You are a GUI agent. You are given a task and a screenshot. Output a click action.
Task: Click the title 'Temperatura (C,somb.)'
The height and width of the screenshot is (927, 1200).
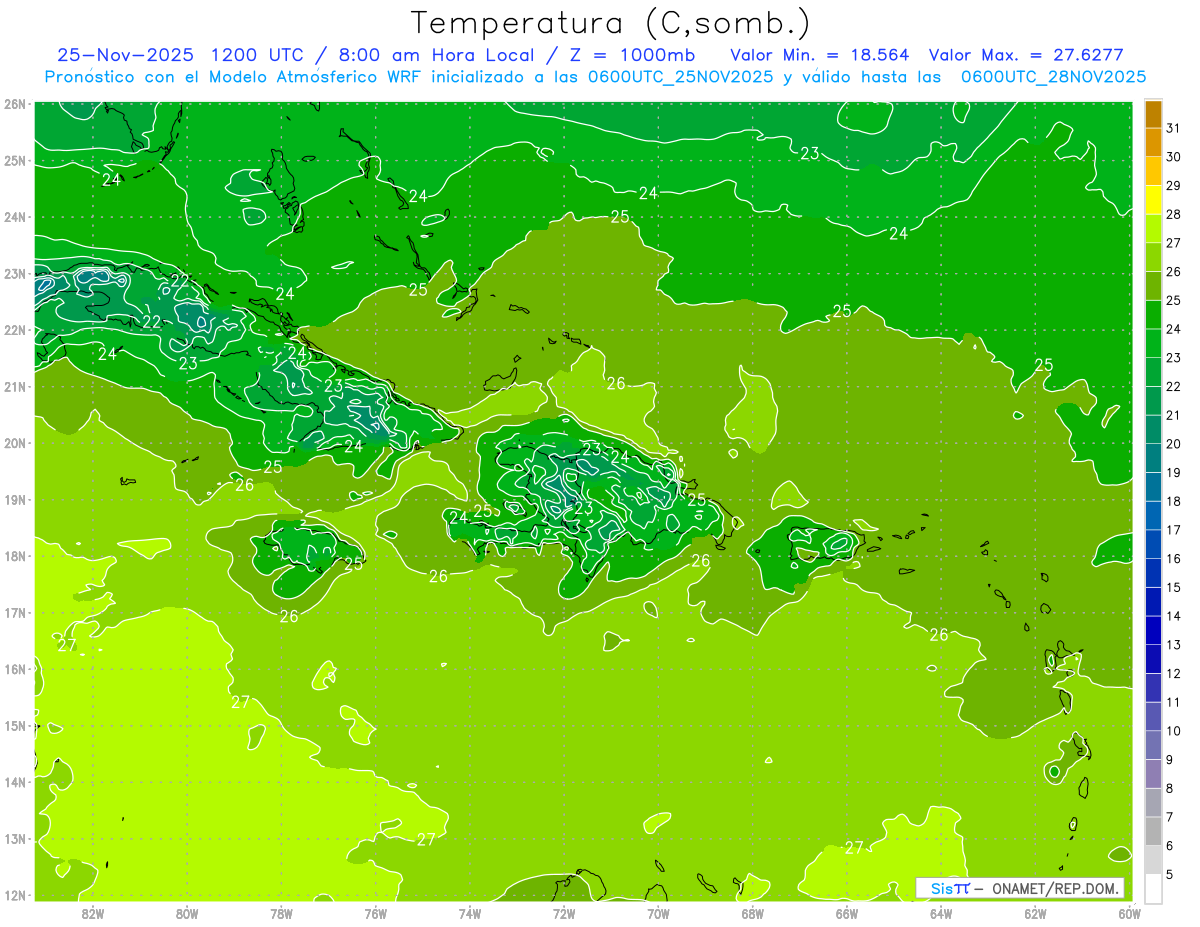611,24
